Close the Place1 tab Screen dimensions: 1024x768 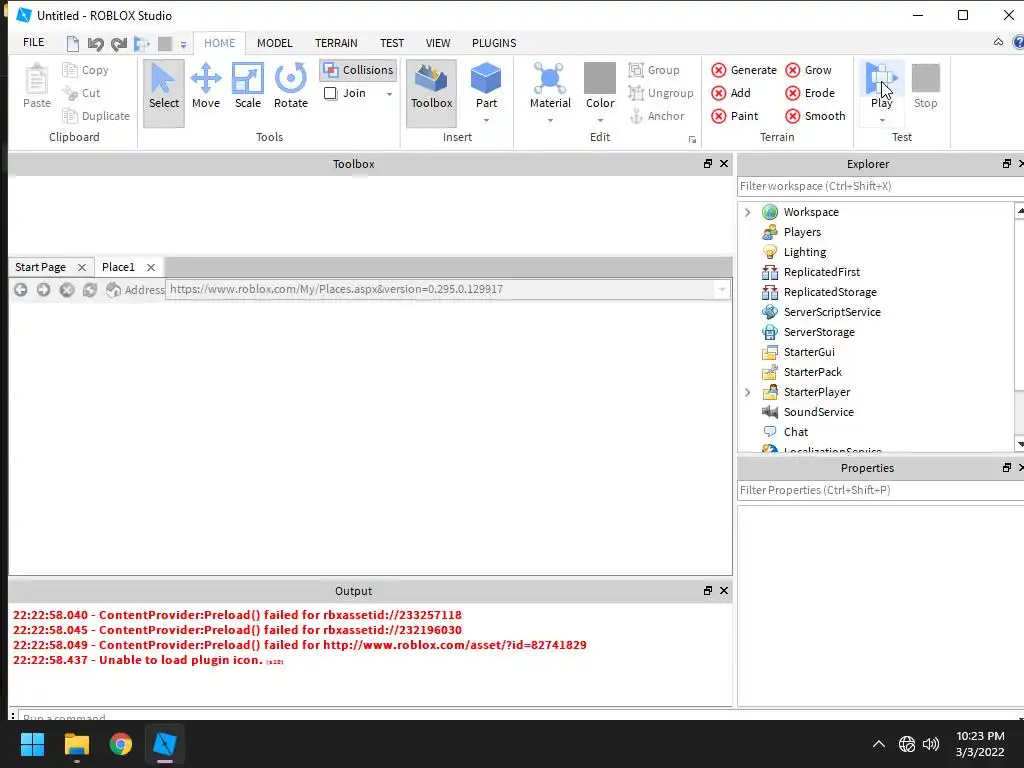(151, 268)
